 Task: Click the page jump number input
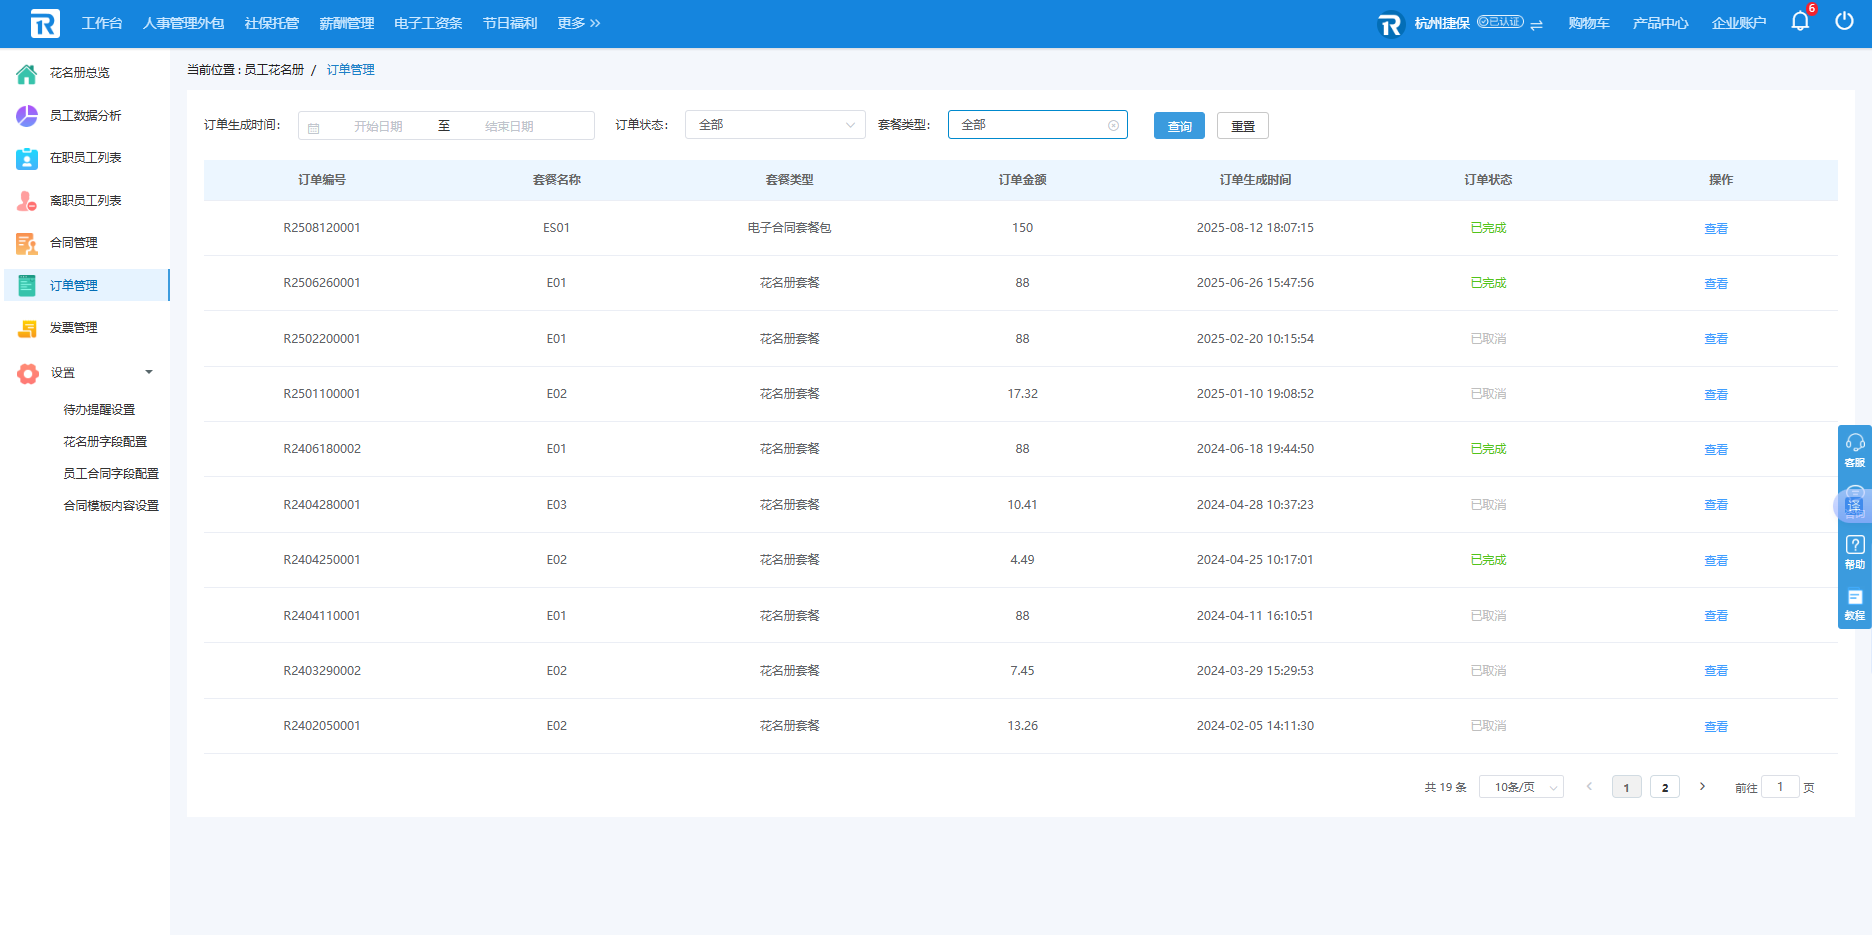[1779, 787]
